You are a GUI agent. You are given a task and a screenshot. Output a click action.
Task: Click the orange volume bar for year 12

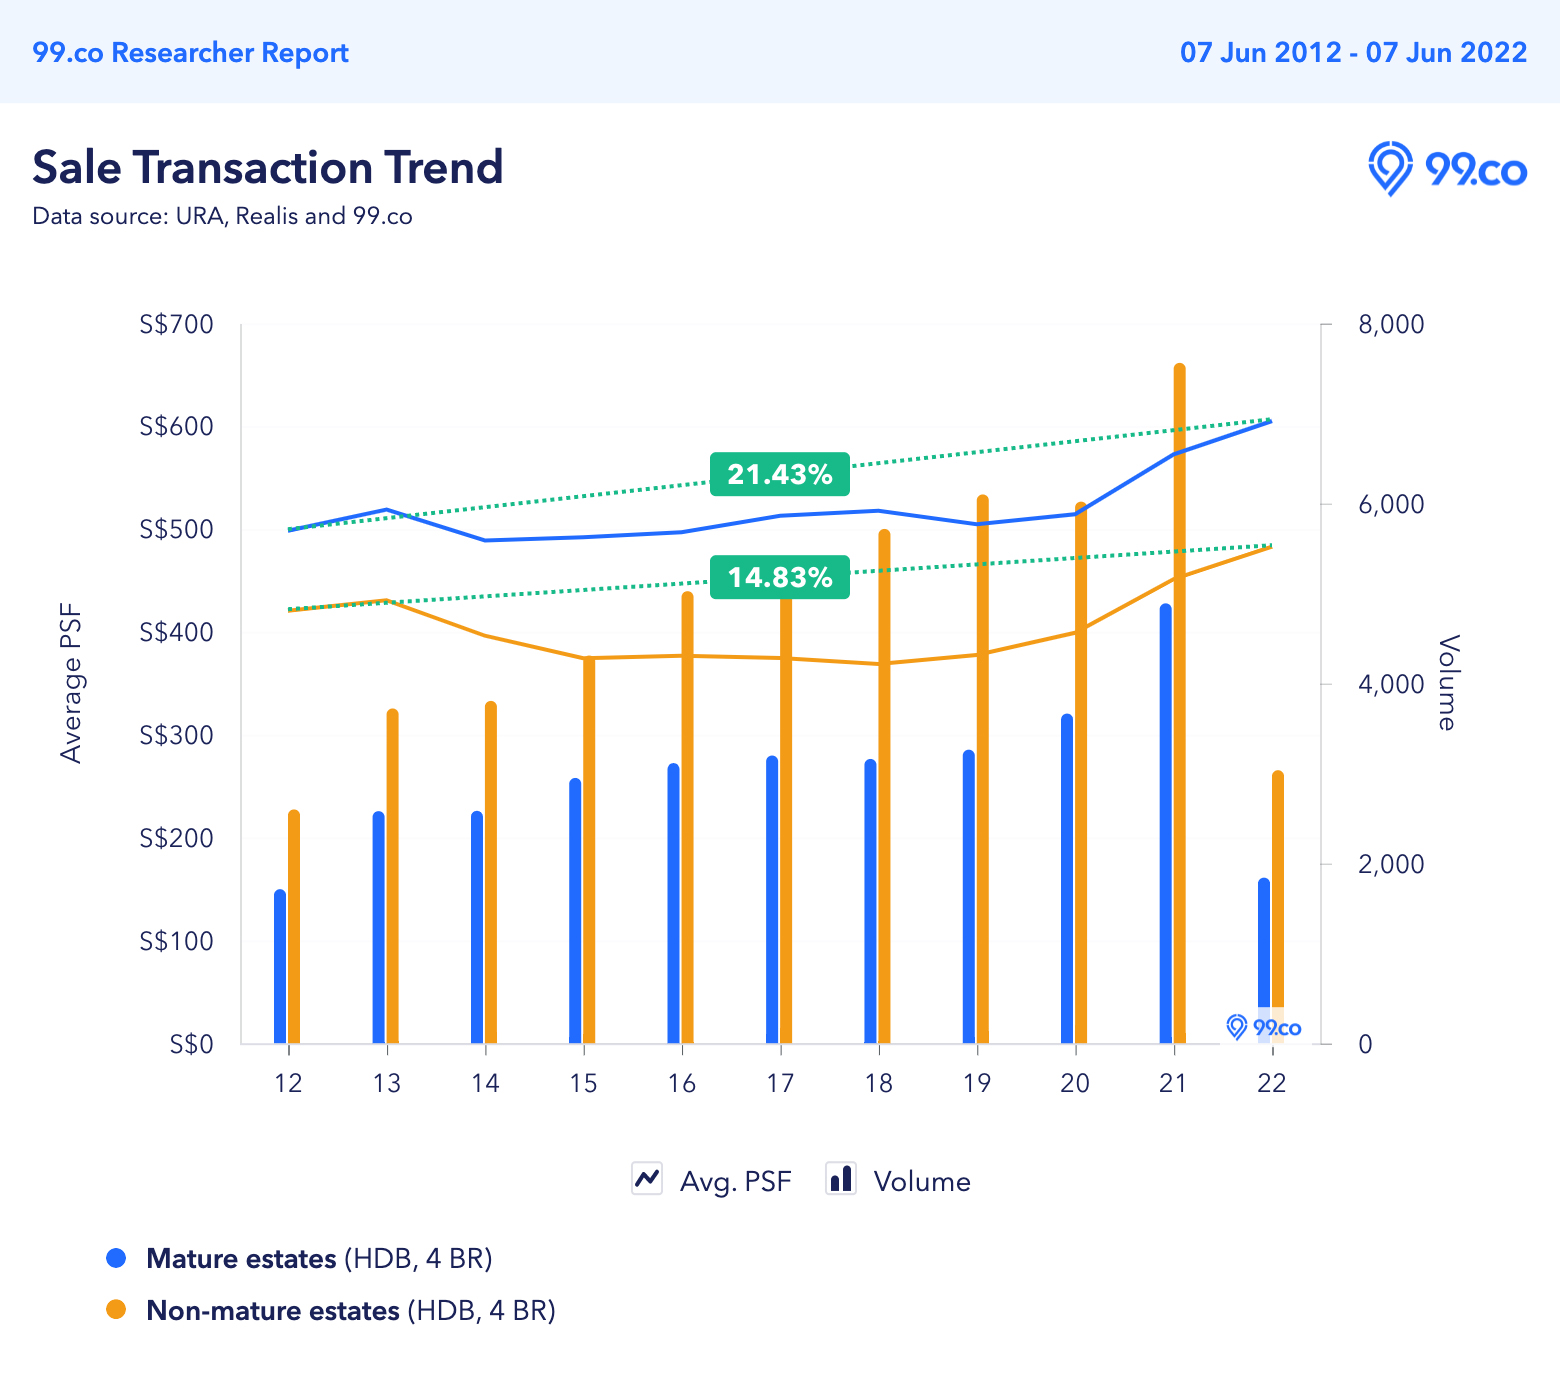pos(294,927)
